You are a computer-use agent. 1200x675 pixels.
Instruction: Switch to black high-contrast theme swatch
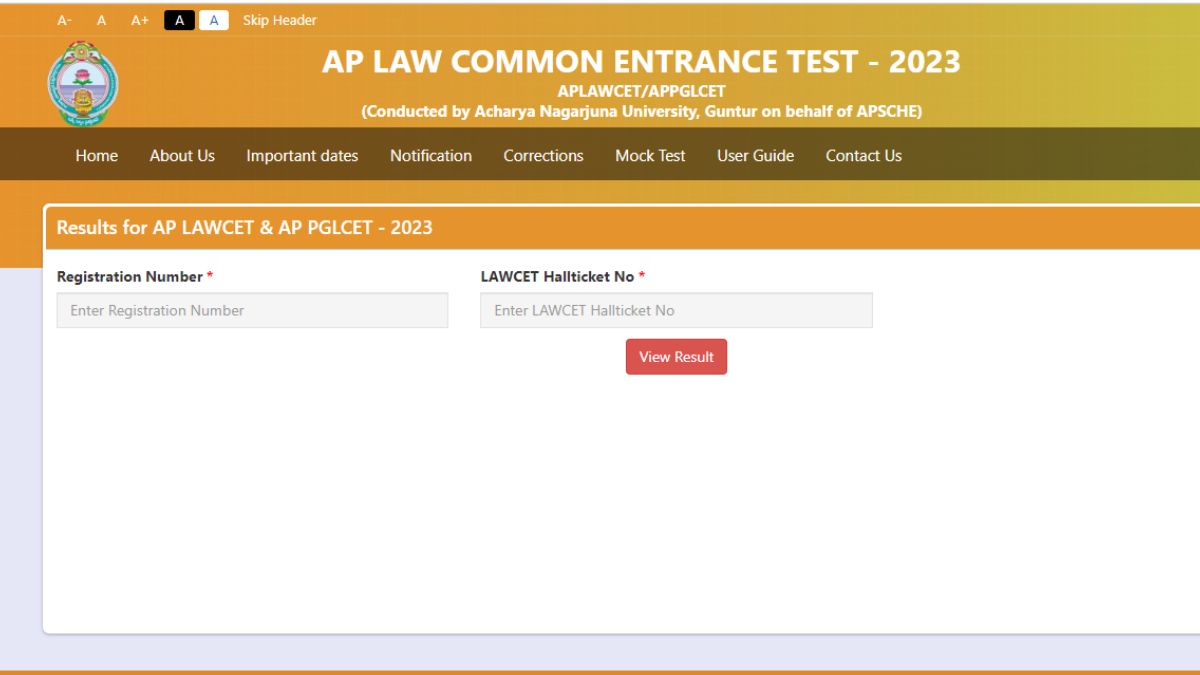[x=179, y=20]
